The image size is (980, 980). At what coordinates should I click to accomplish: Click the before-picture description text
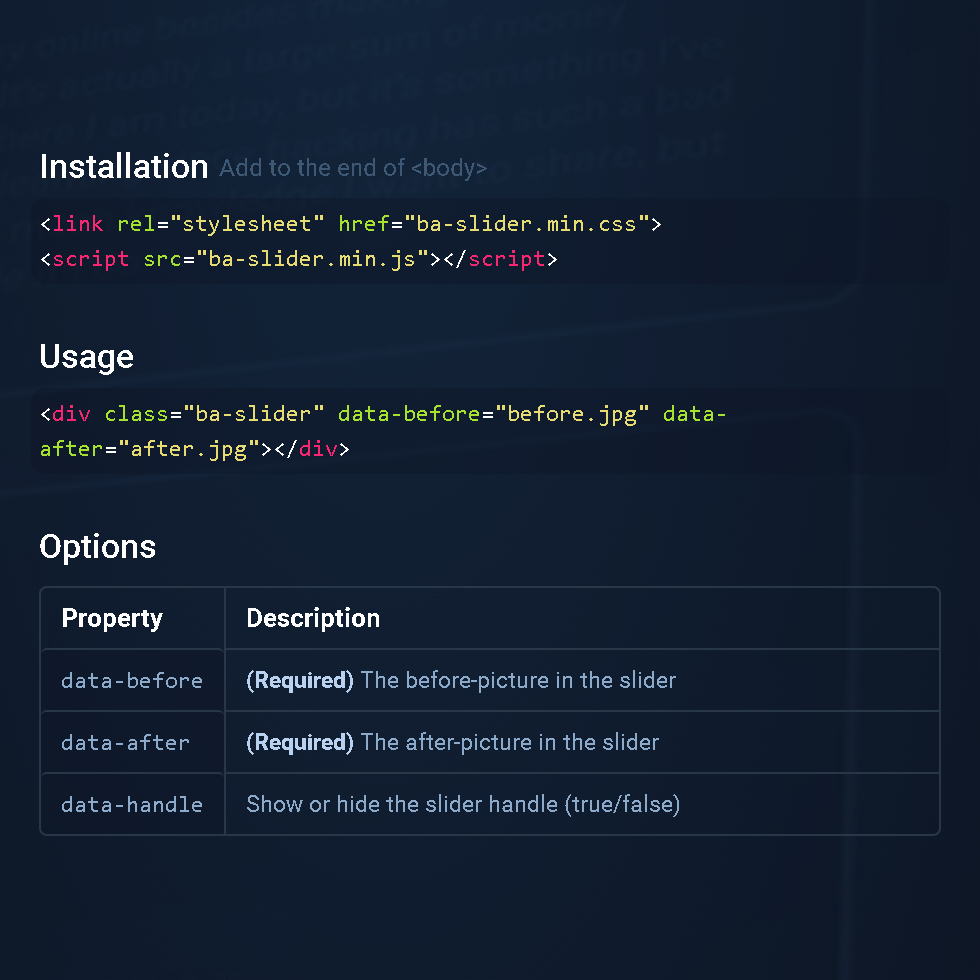tap(518, 681)
